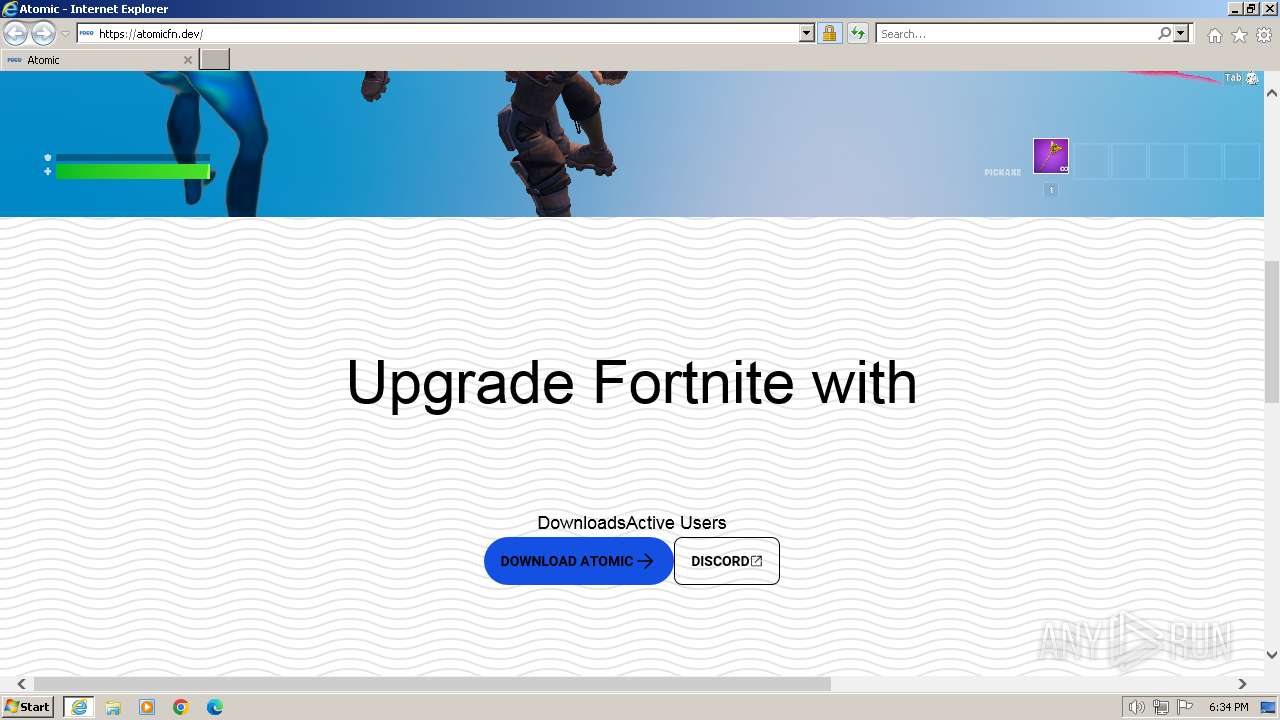This screenshot has width=1280, height=720.
Task: Click the green health bar
Action: point(132,172)
